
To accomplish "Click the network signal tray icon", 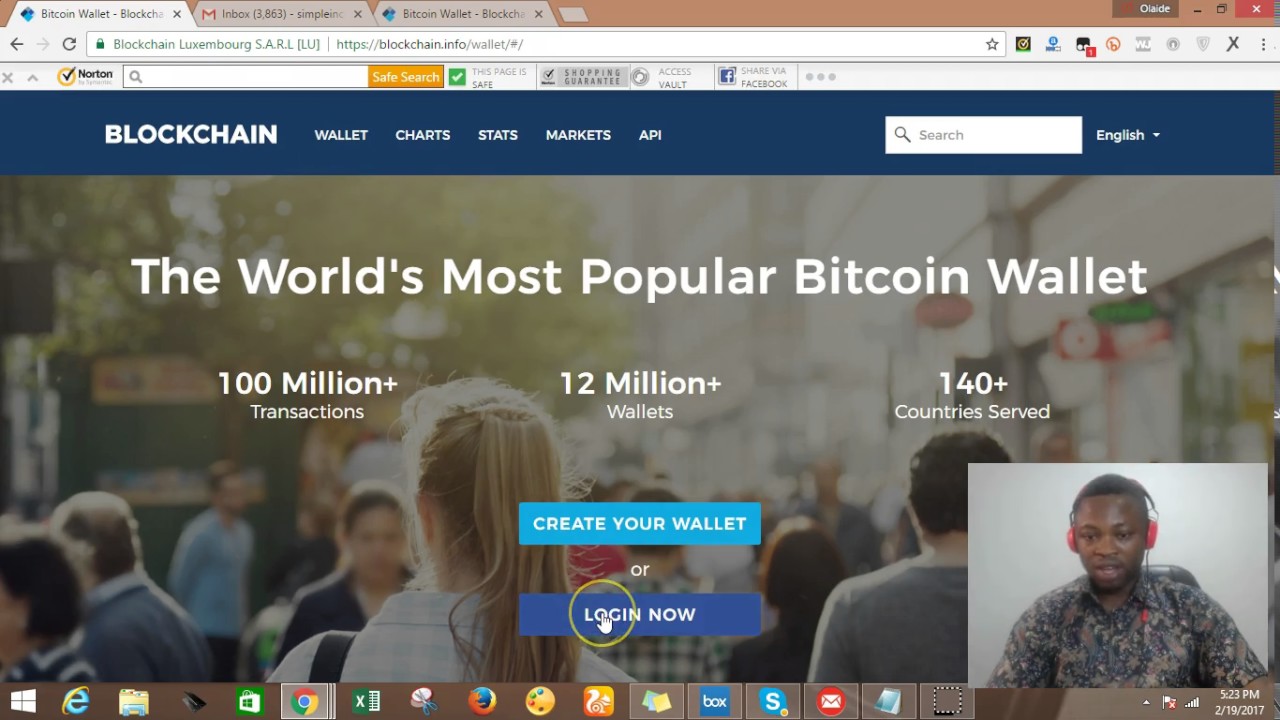I will 1191,702.
